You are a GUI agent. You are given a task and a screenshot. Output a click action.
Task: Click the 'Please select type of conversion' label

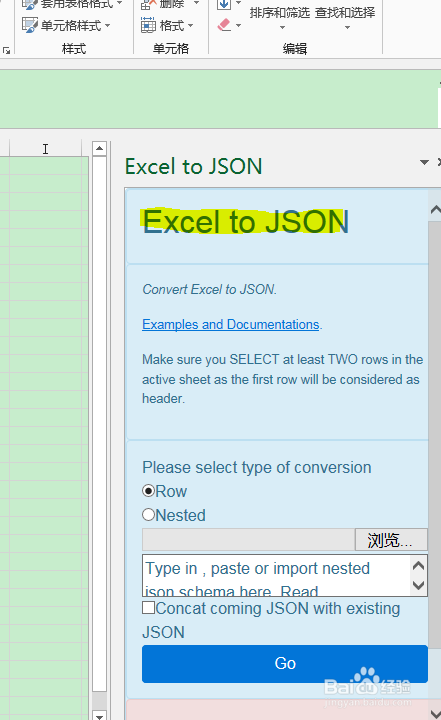(x=257, y=467)
